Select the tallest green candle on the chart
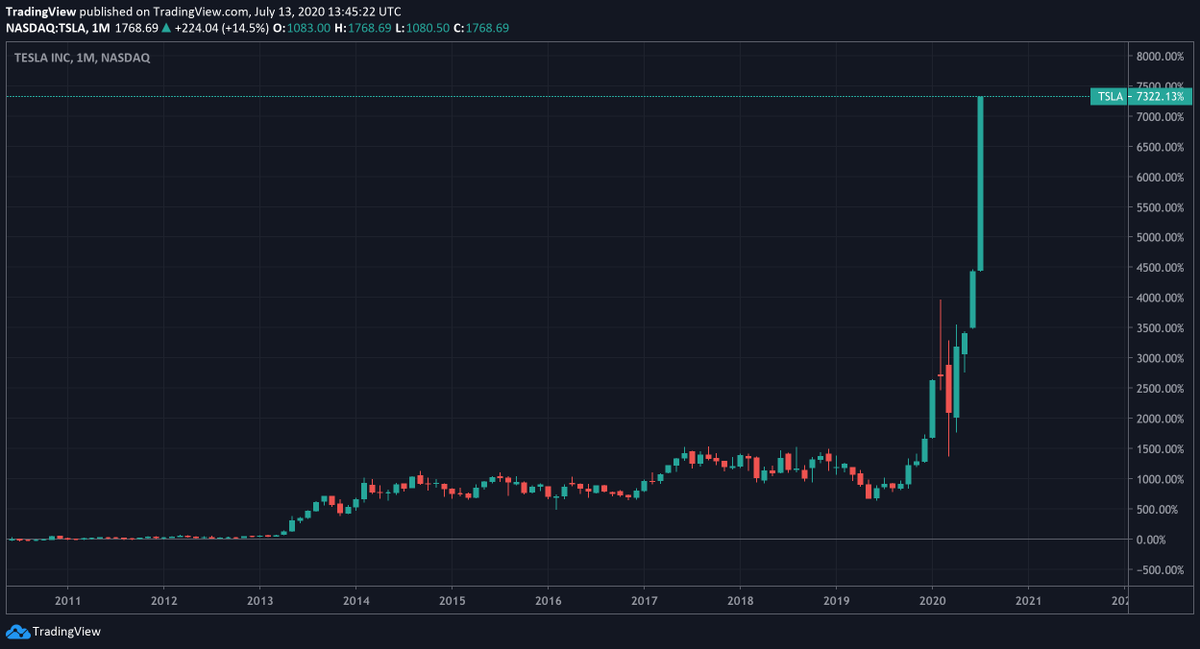Image resolution: width=1200 pixels, height=649 pixels. click(x=981, y=180)
